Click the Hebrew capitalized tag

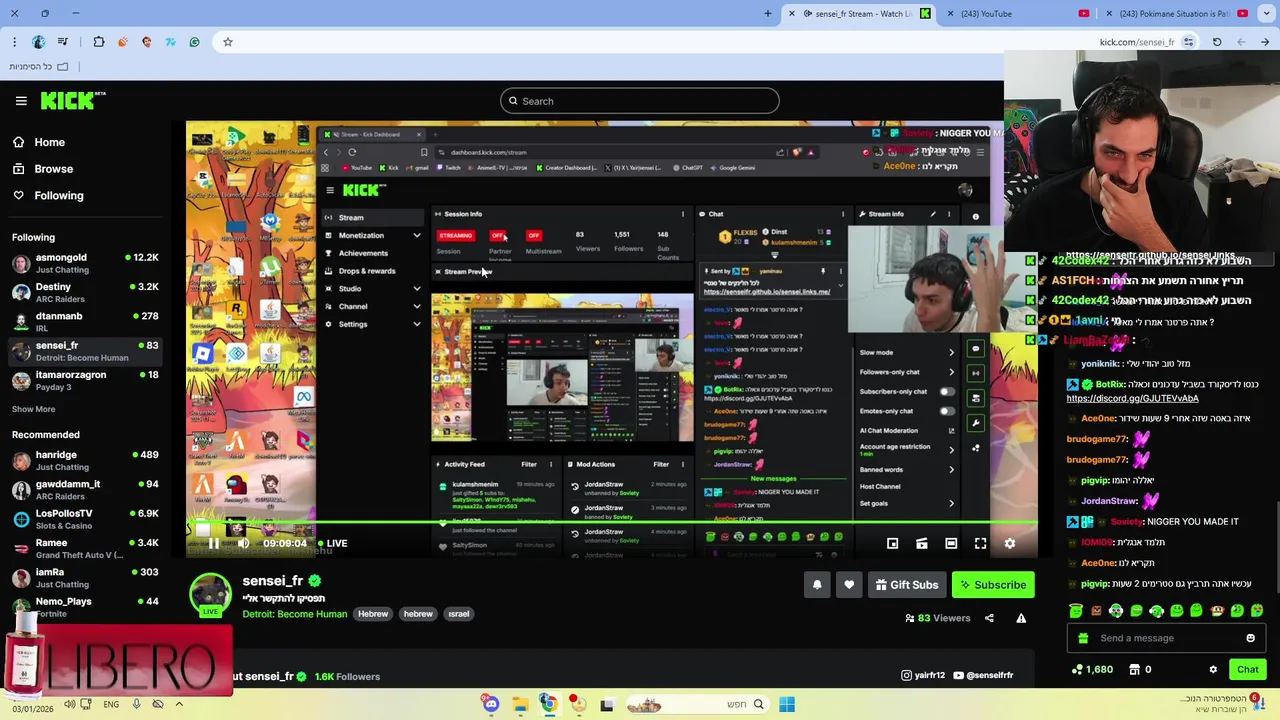point(373,614)
